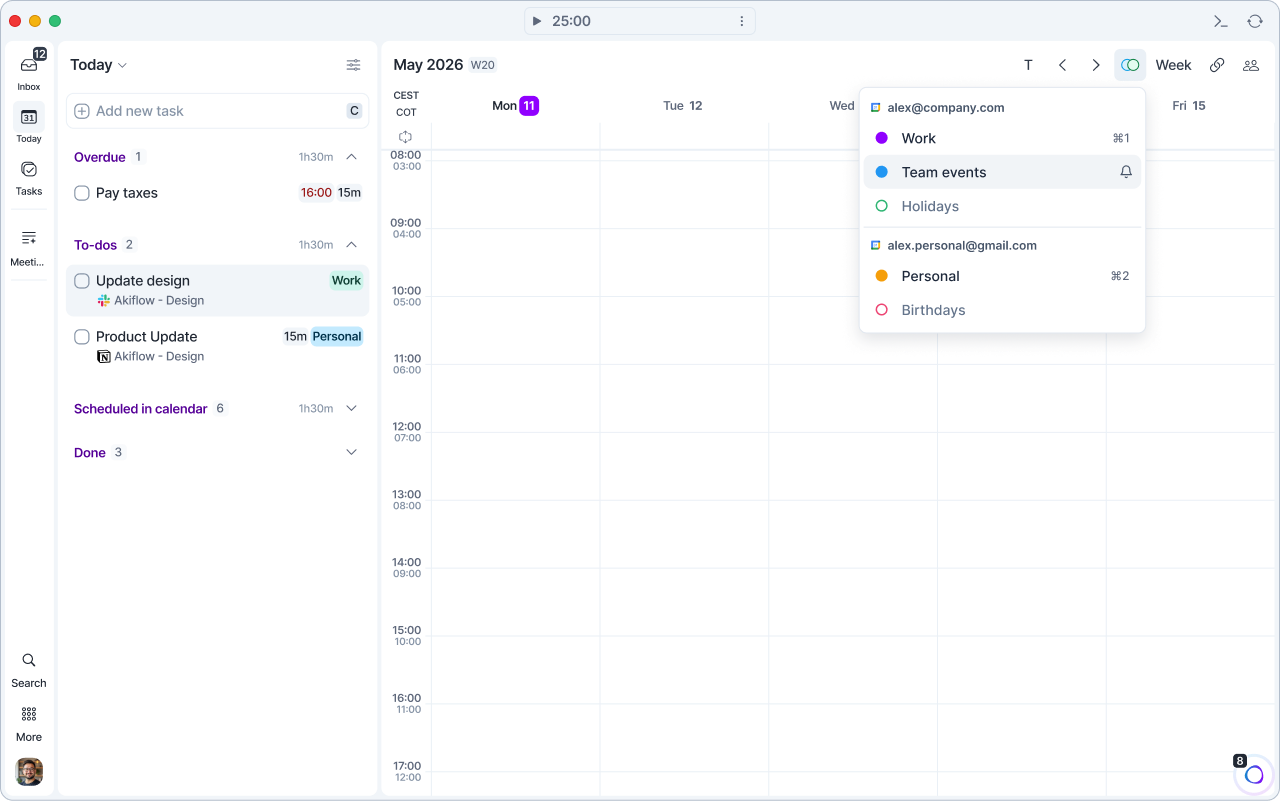Click the Add new task field

(x=217, y=111)
